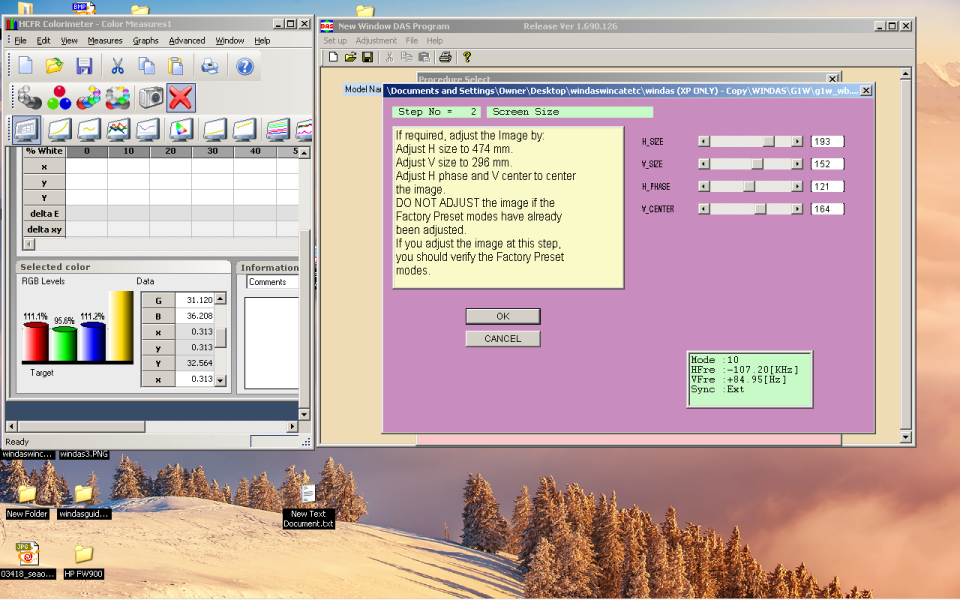Screen dimensions: 960x600
Task: Click the G value 31.120
Action: tap(195, 300)
